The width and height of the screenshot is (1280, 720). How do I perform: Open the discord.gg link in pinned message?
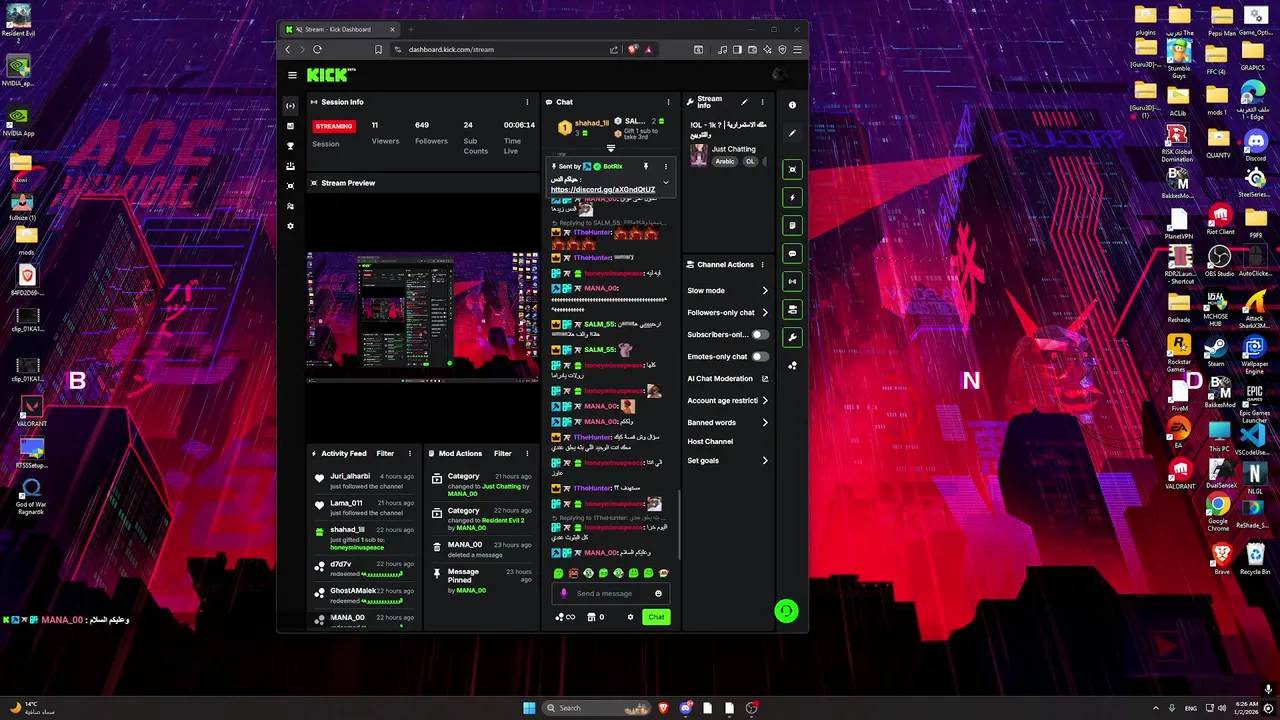point(603,189)
